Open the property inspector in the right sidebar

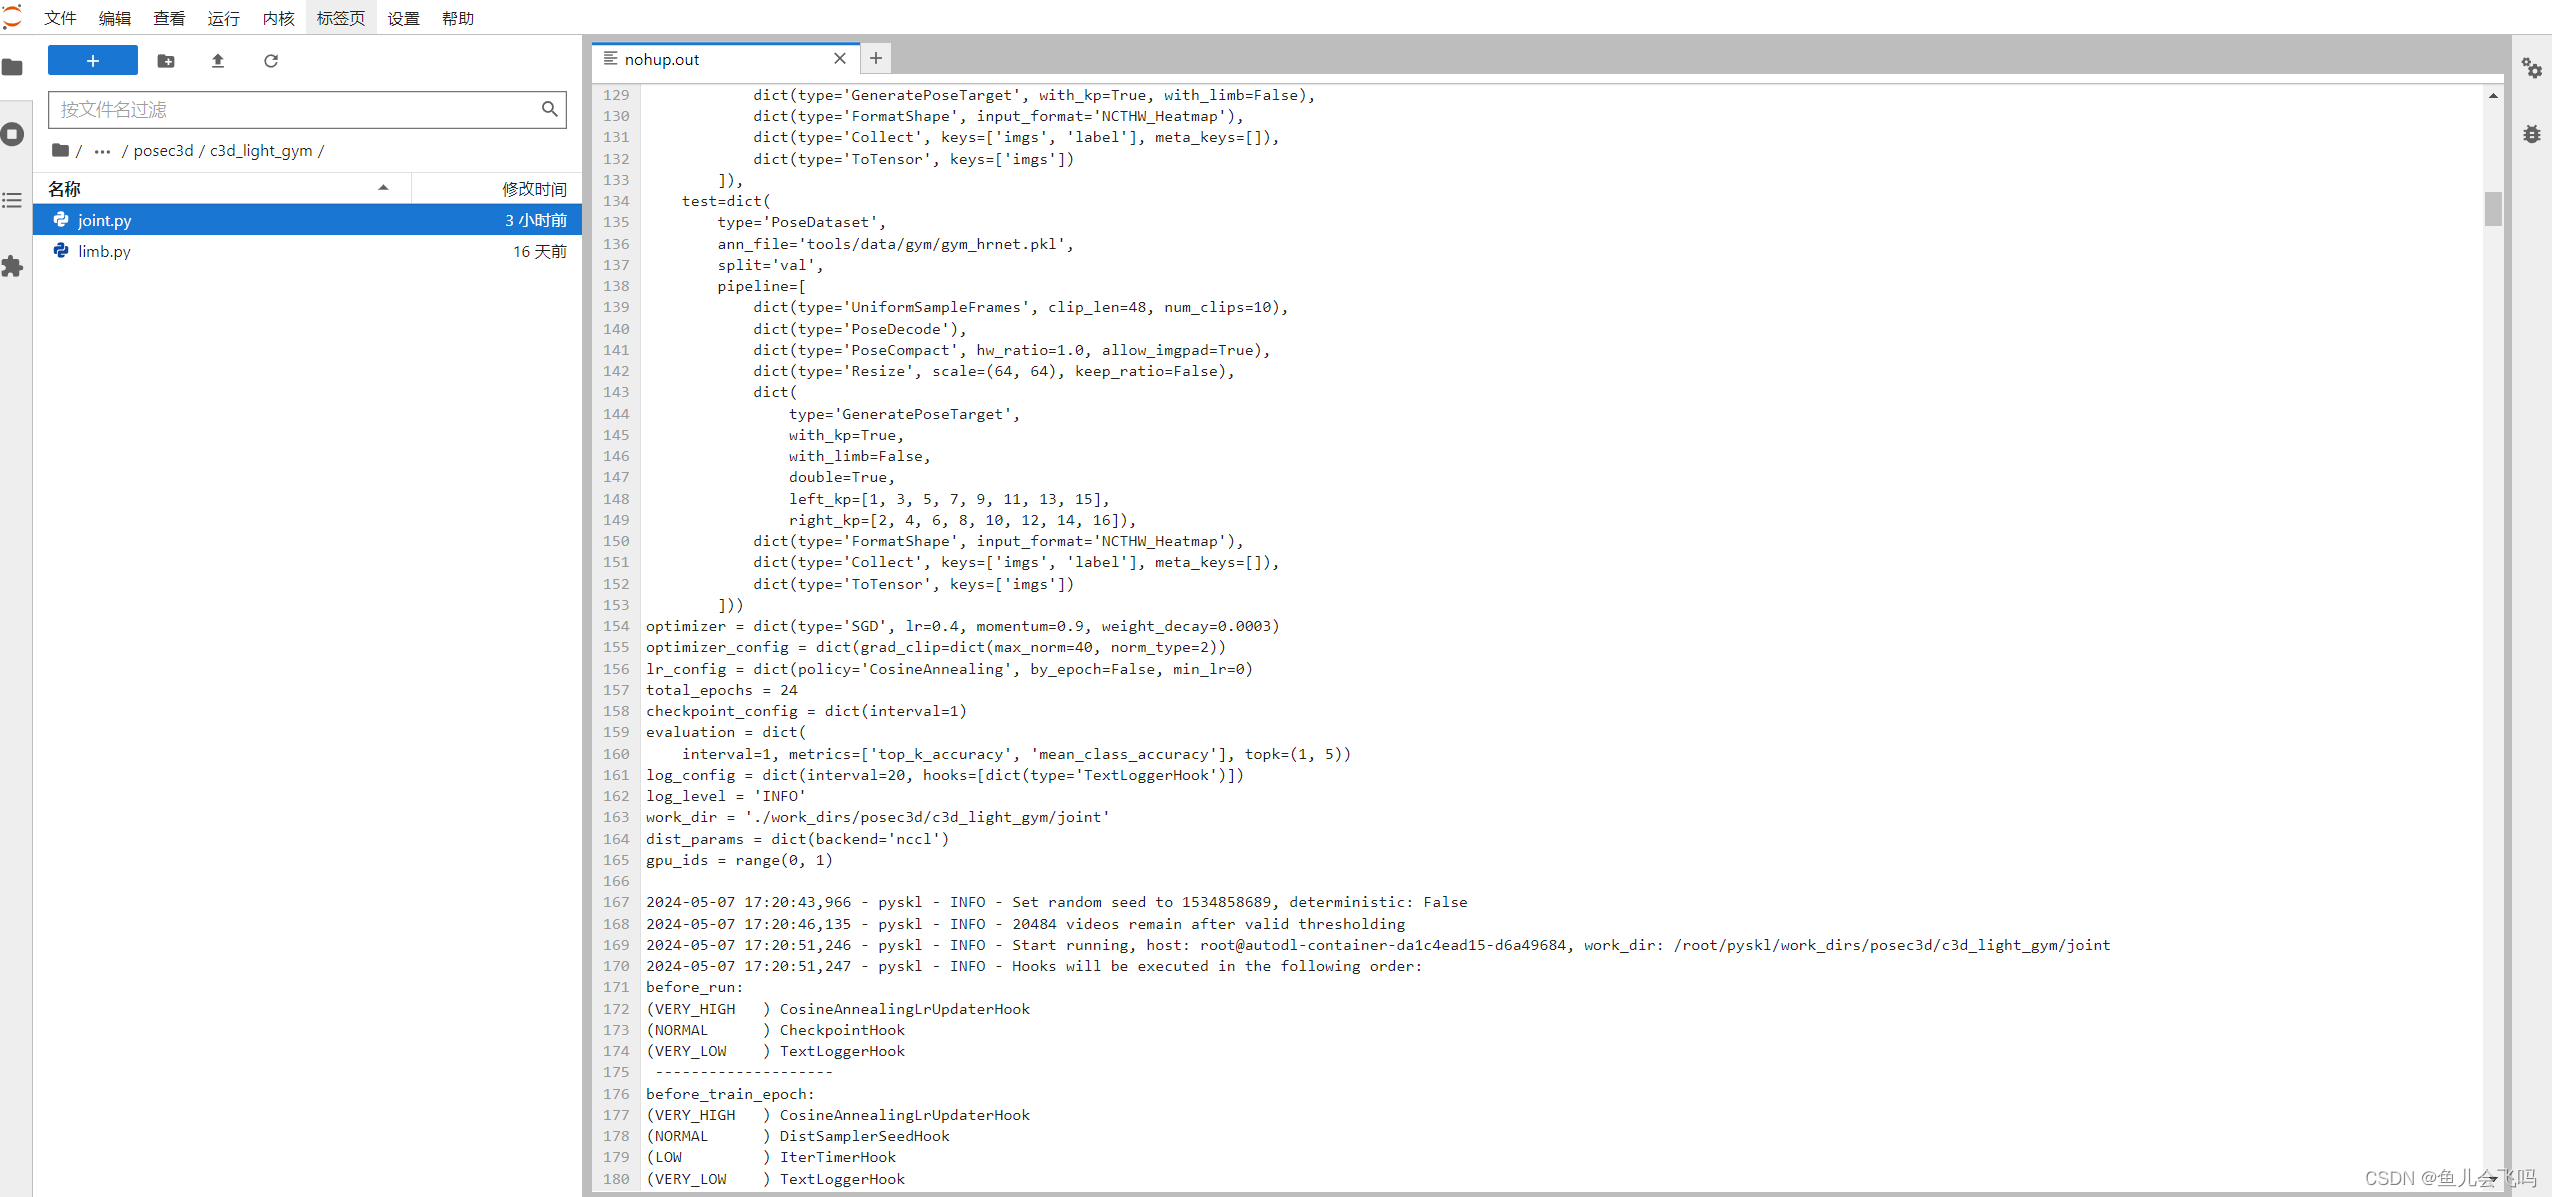2533,67
